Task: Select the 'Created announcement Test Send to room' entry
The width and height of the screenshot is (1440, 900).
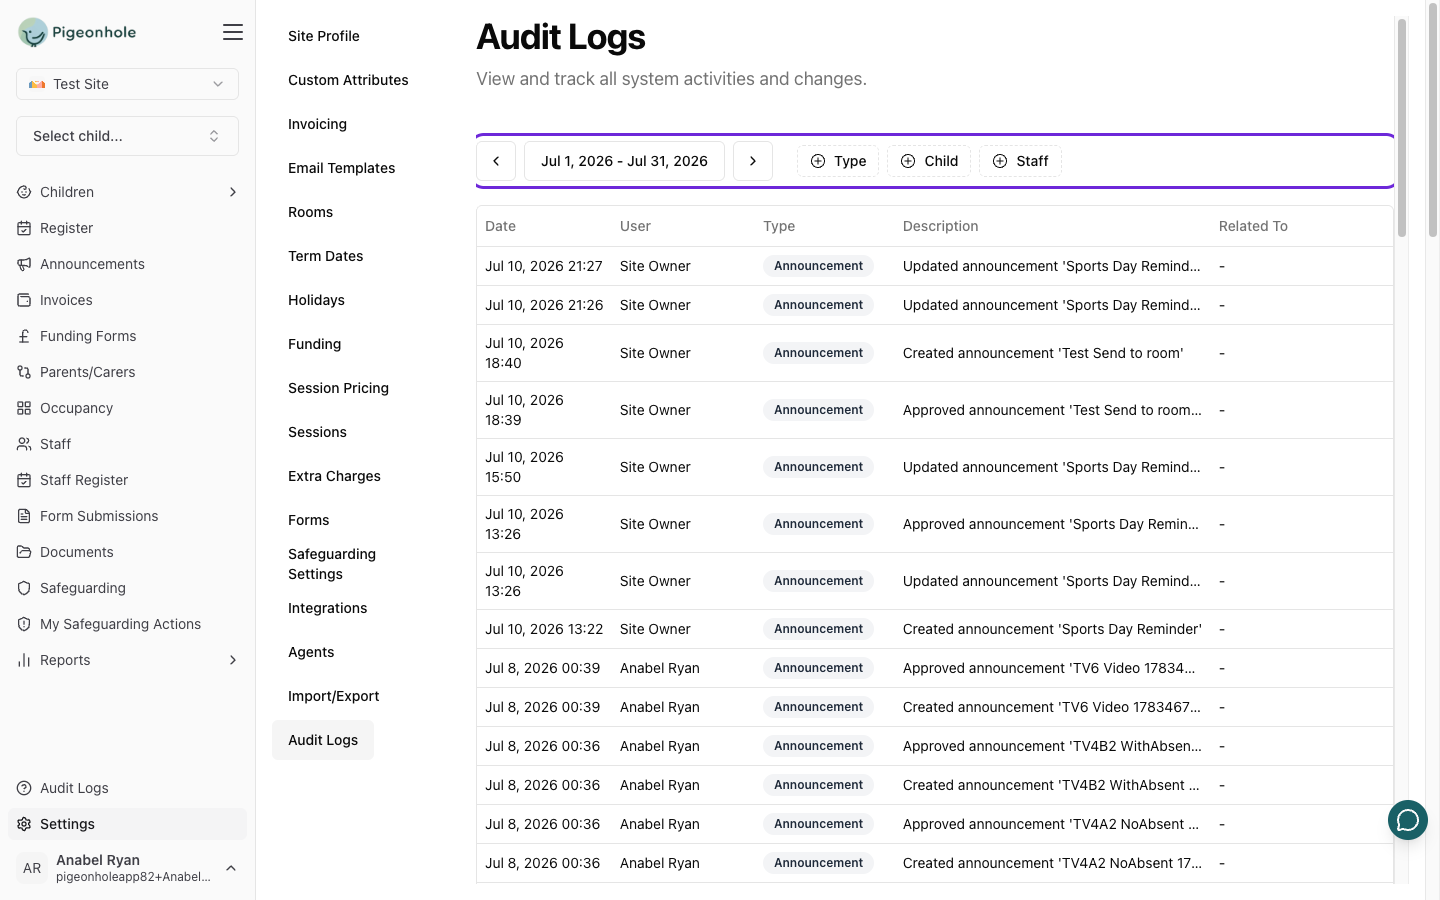Action: coord(935,353)
